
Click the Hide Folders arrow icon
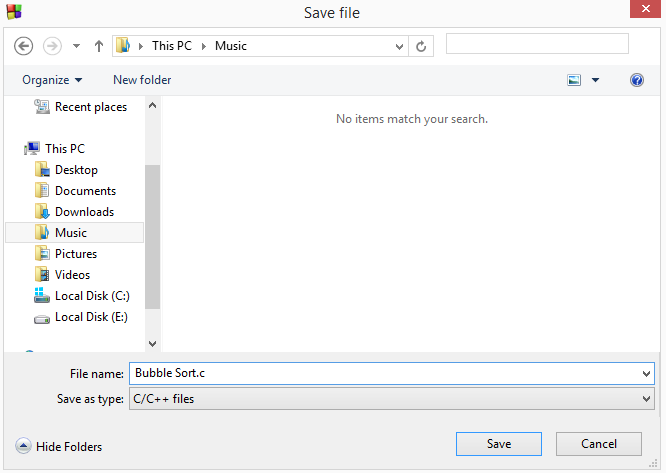pyautogui.click(x=23, y=446)
